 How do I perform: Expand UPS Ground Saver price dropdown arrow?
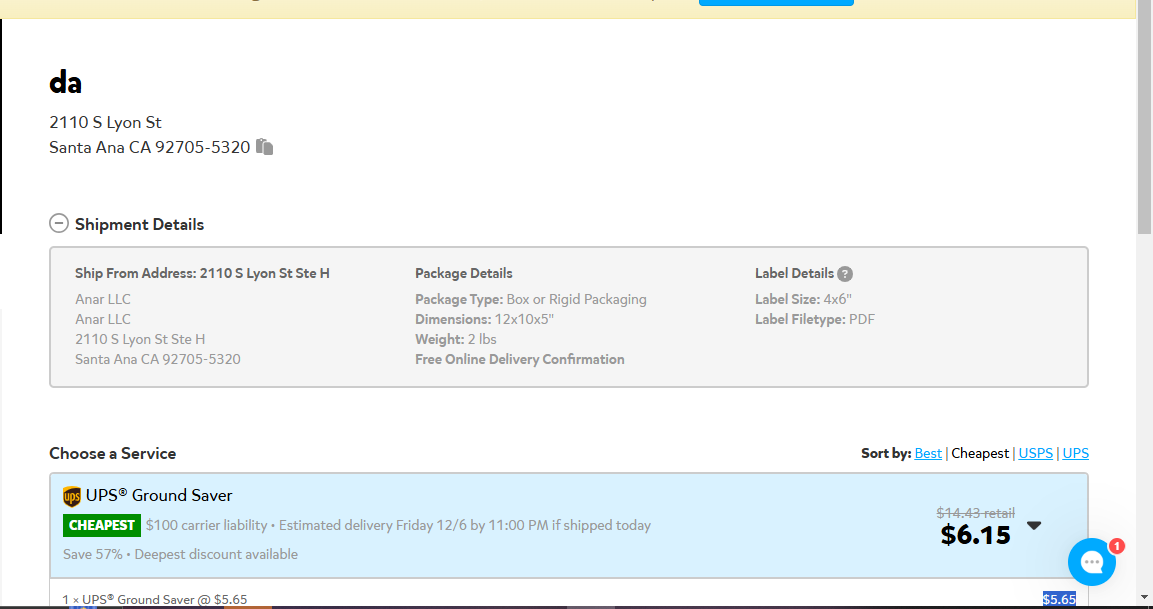pos(1034,525)
